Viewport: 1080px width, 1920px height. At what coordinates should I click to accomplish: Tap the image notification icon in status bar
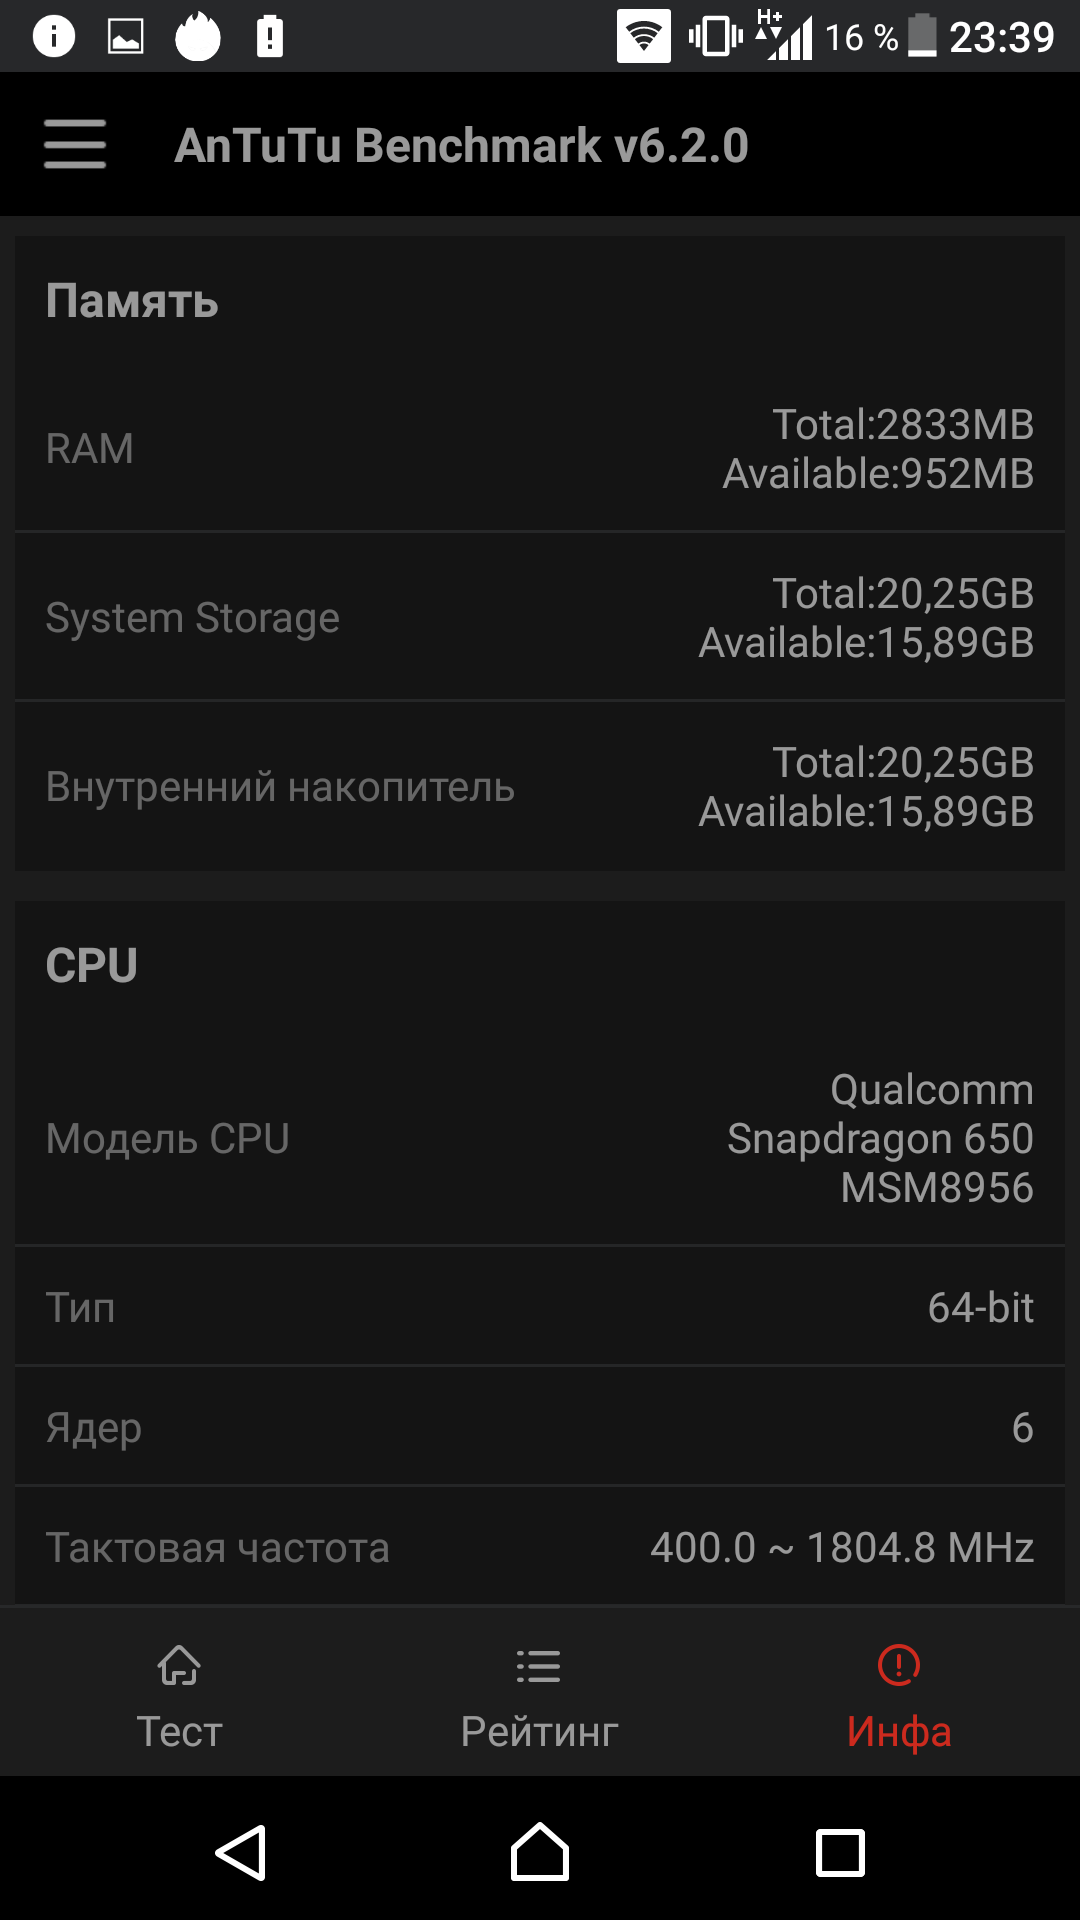click(125, 37)
